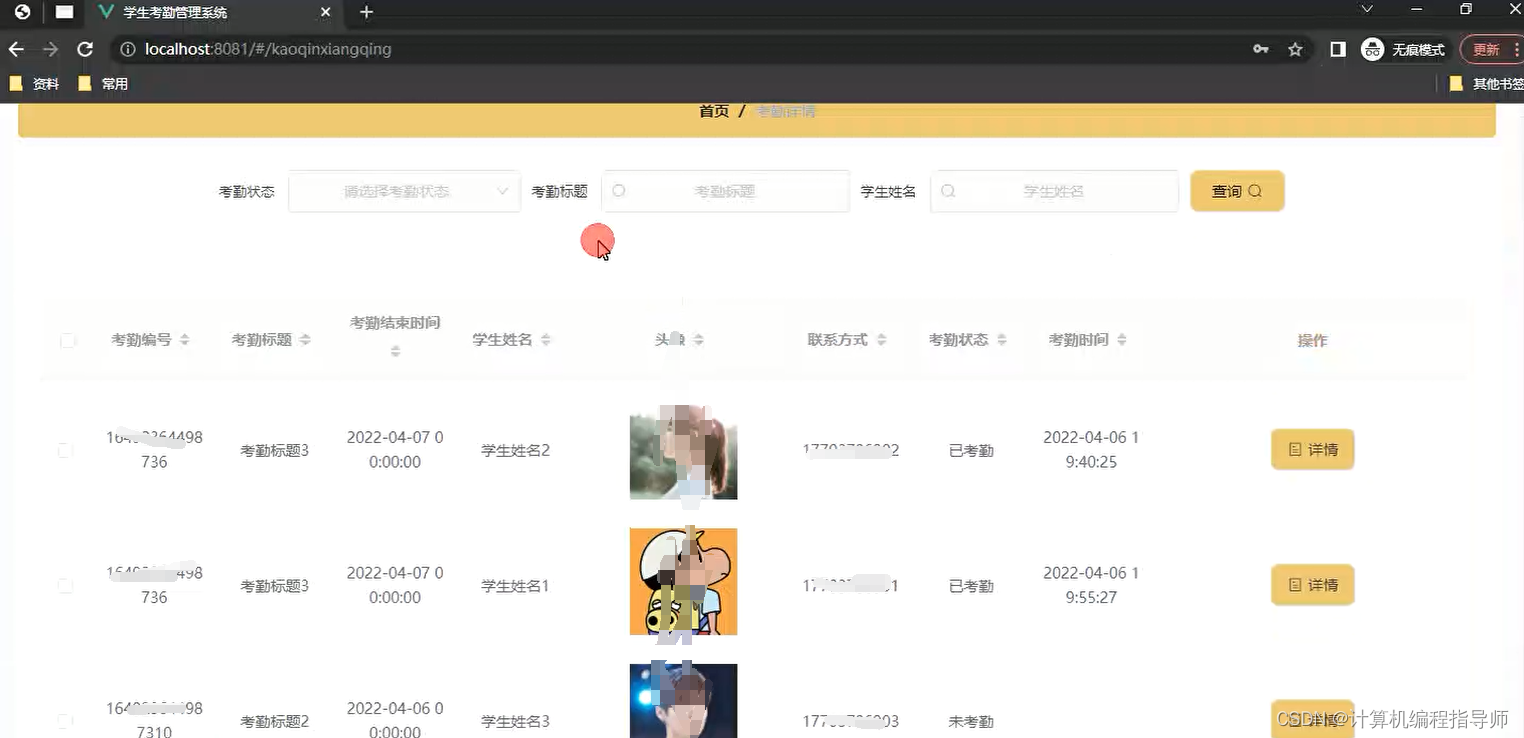
Task: Open the saved passwords key icon
Action: (1261, 49)
